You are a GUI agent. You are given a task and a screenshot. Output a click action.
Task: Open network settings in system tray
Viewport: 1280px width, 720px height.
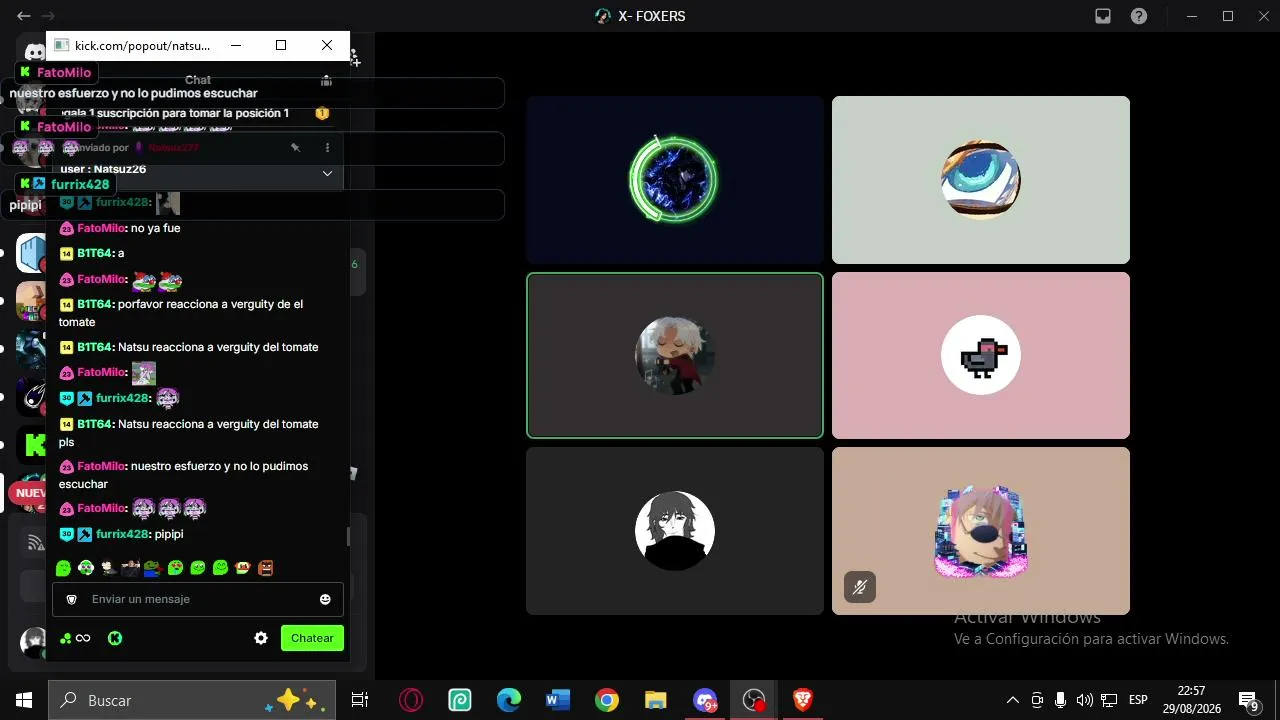point(1109,700)
